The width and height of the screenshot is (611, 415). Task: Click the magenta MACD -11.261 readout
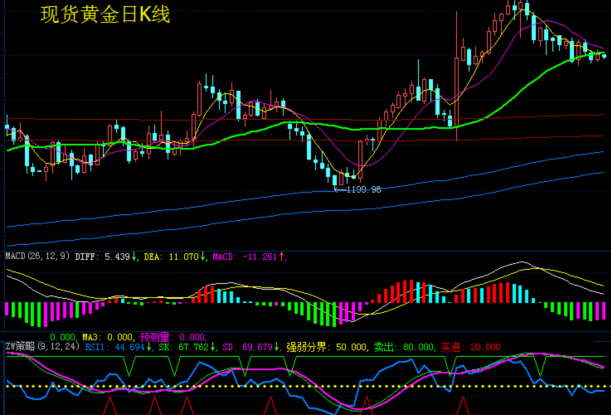click(246, 257)
